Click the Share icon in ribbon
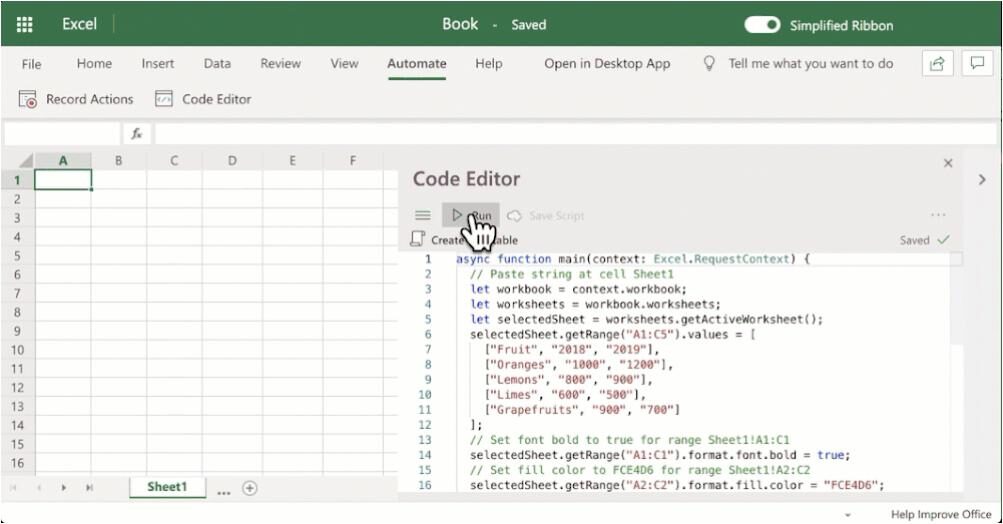 (x=937, y=63)
